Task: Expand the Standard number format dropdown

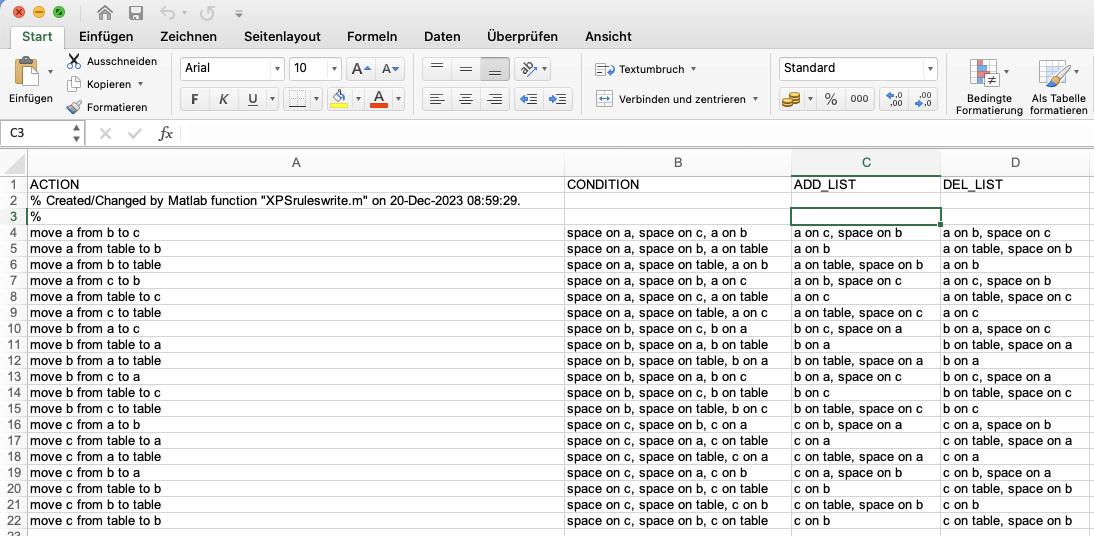Action: tap(930, 69)
